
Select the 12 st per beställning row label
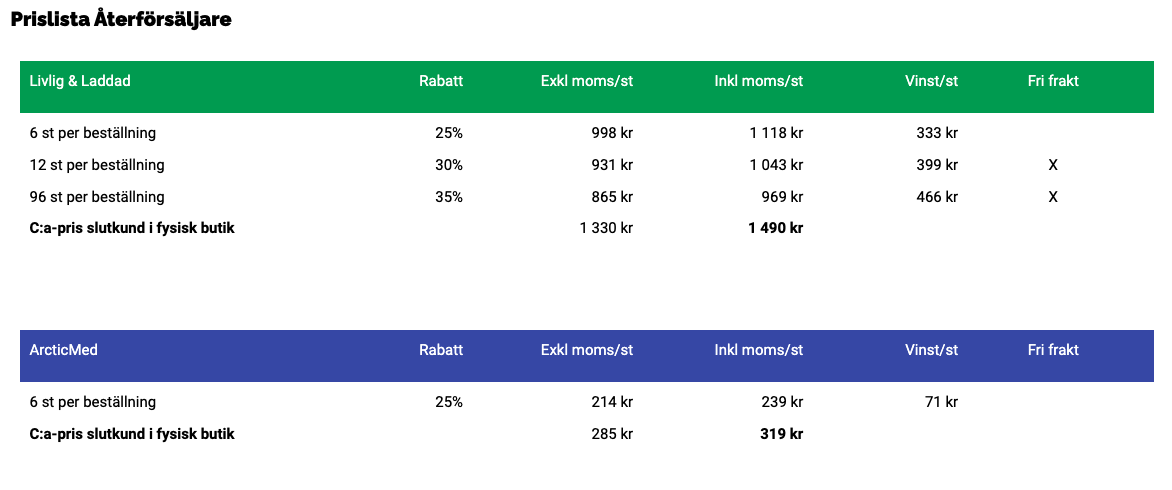(x=97, y=165)
